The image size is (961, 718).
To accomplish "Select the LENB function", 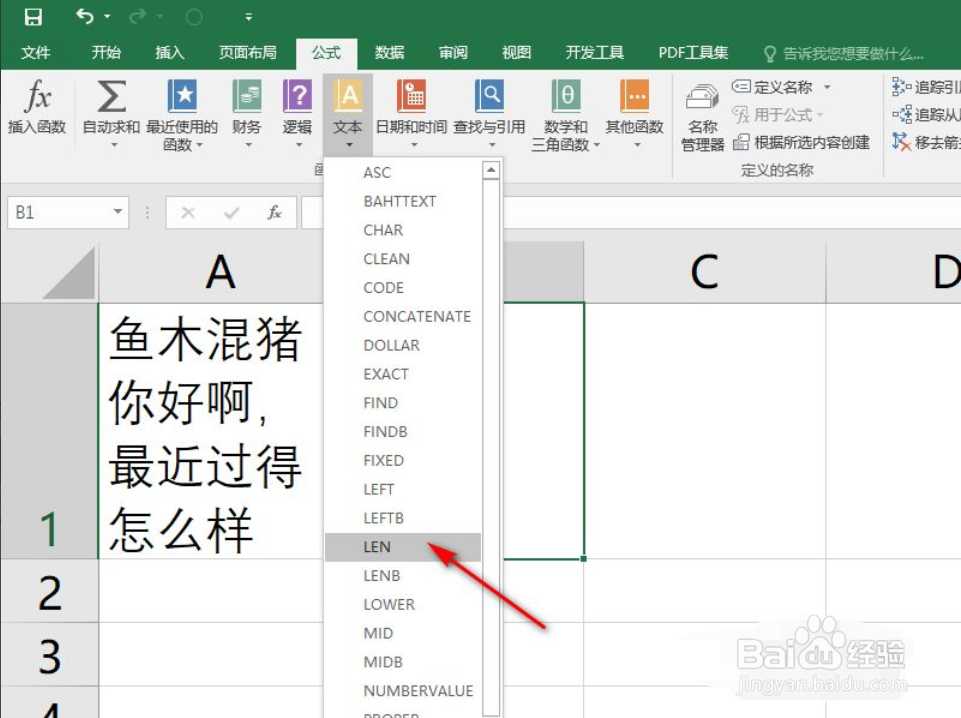I will (403, 576).
